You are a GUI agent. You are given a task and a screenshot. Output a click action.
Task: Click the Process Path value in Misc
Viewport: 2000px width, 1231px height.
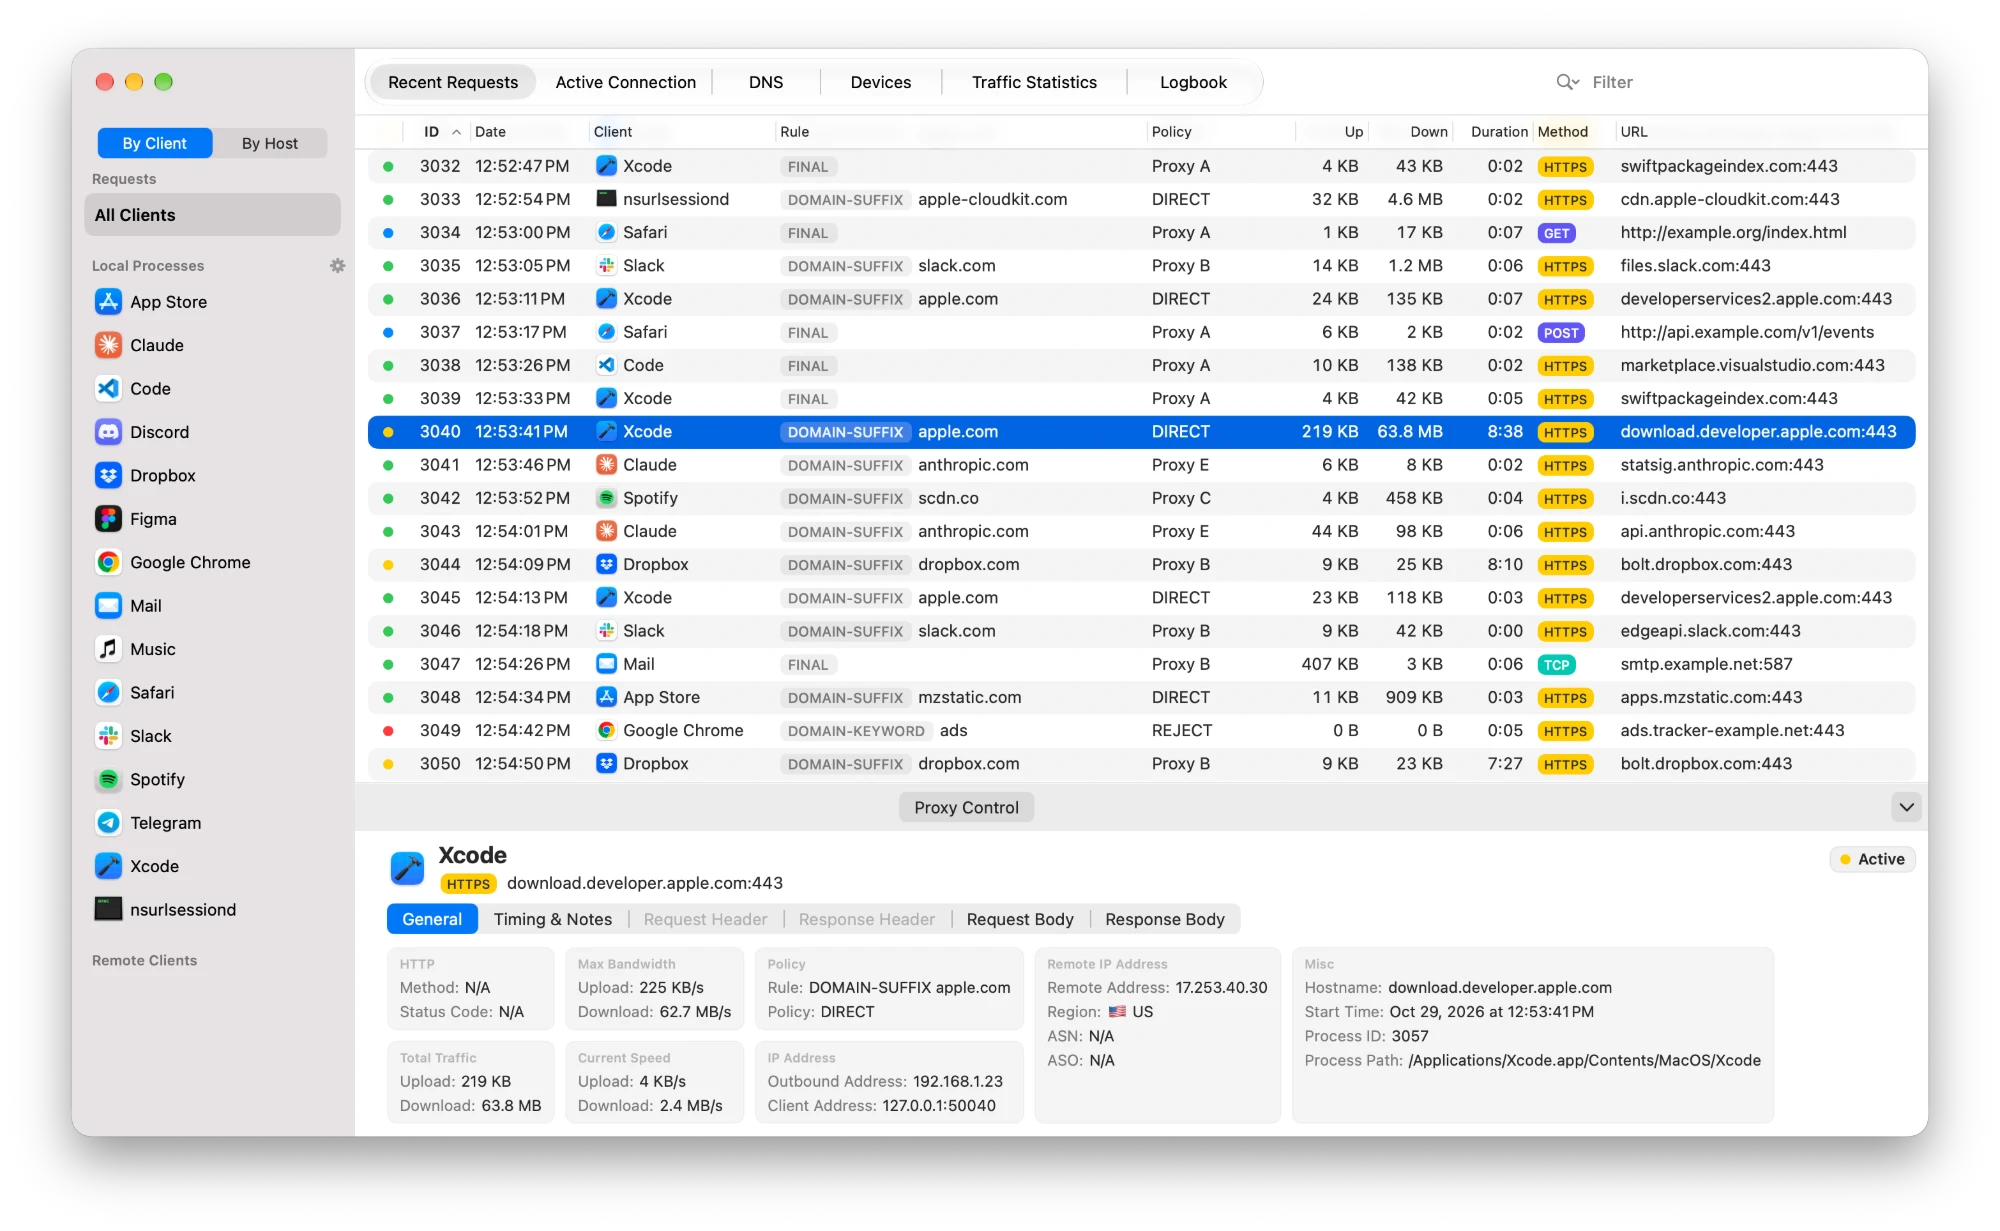[1584, 1060]
